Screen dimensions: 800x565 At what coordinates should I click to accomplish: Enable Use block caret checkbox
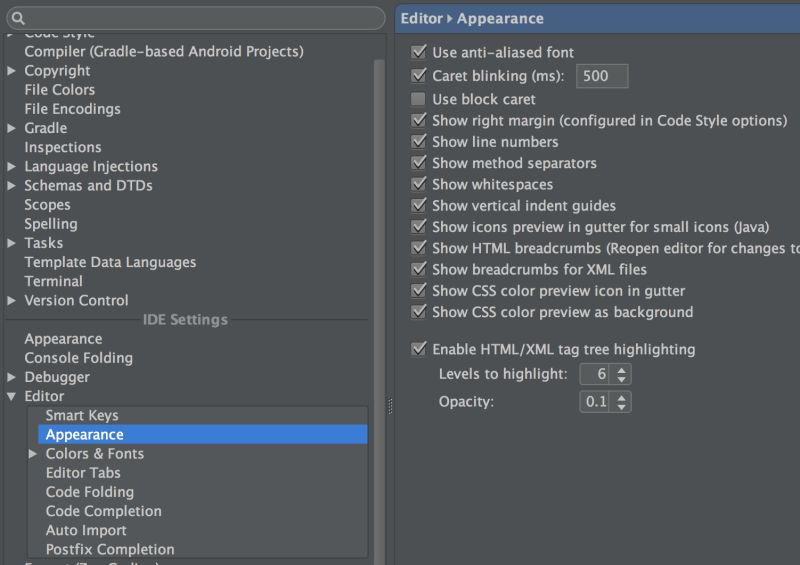418,99
